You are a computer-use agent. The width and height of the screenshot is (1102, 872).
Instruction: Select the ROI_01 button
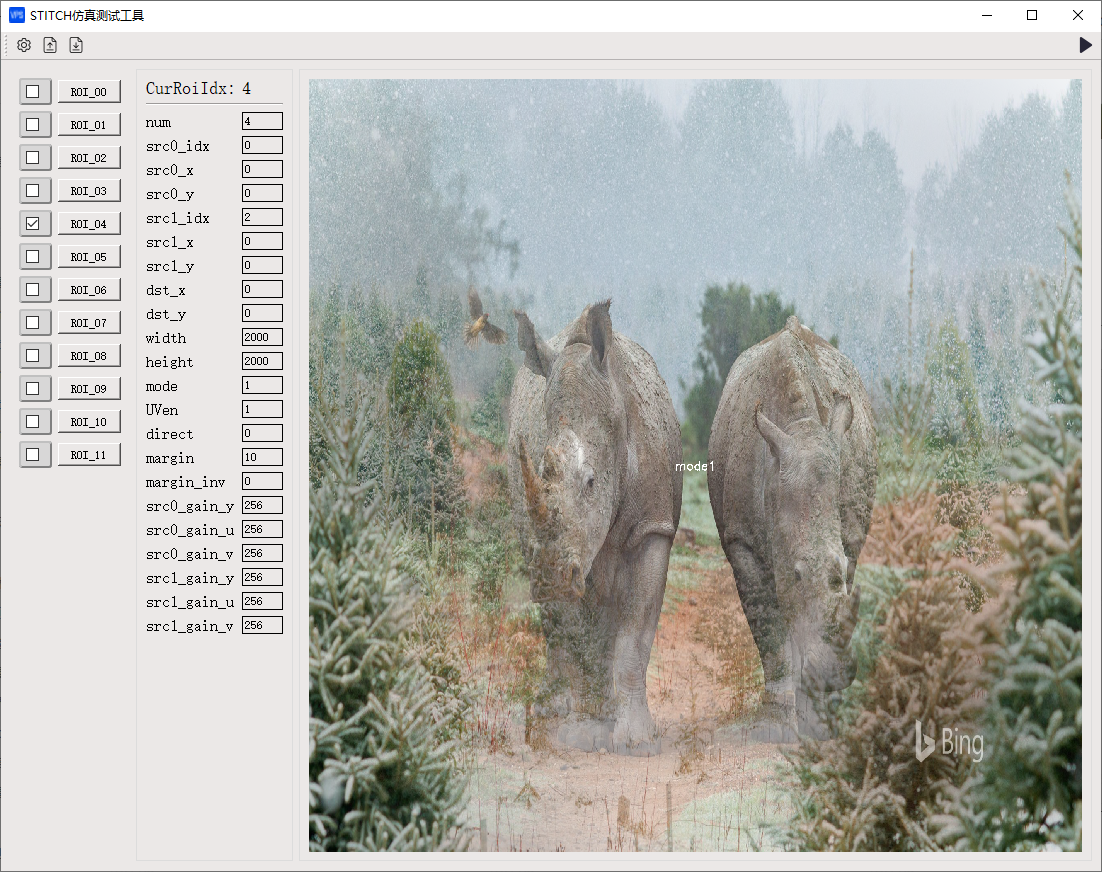click(89, 125)
